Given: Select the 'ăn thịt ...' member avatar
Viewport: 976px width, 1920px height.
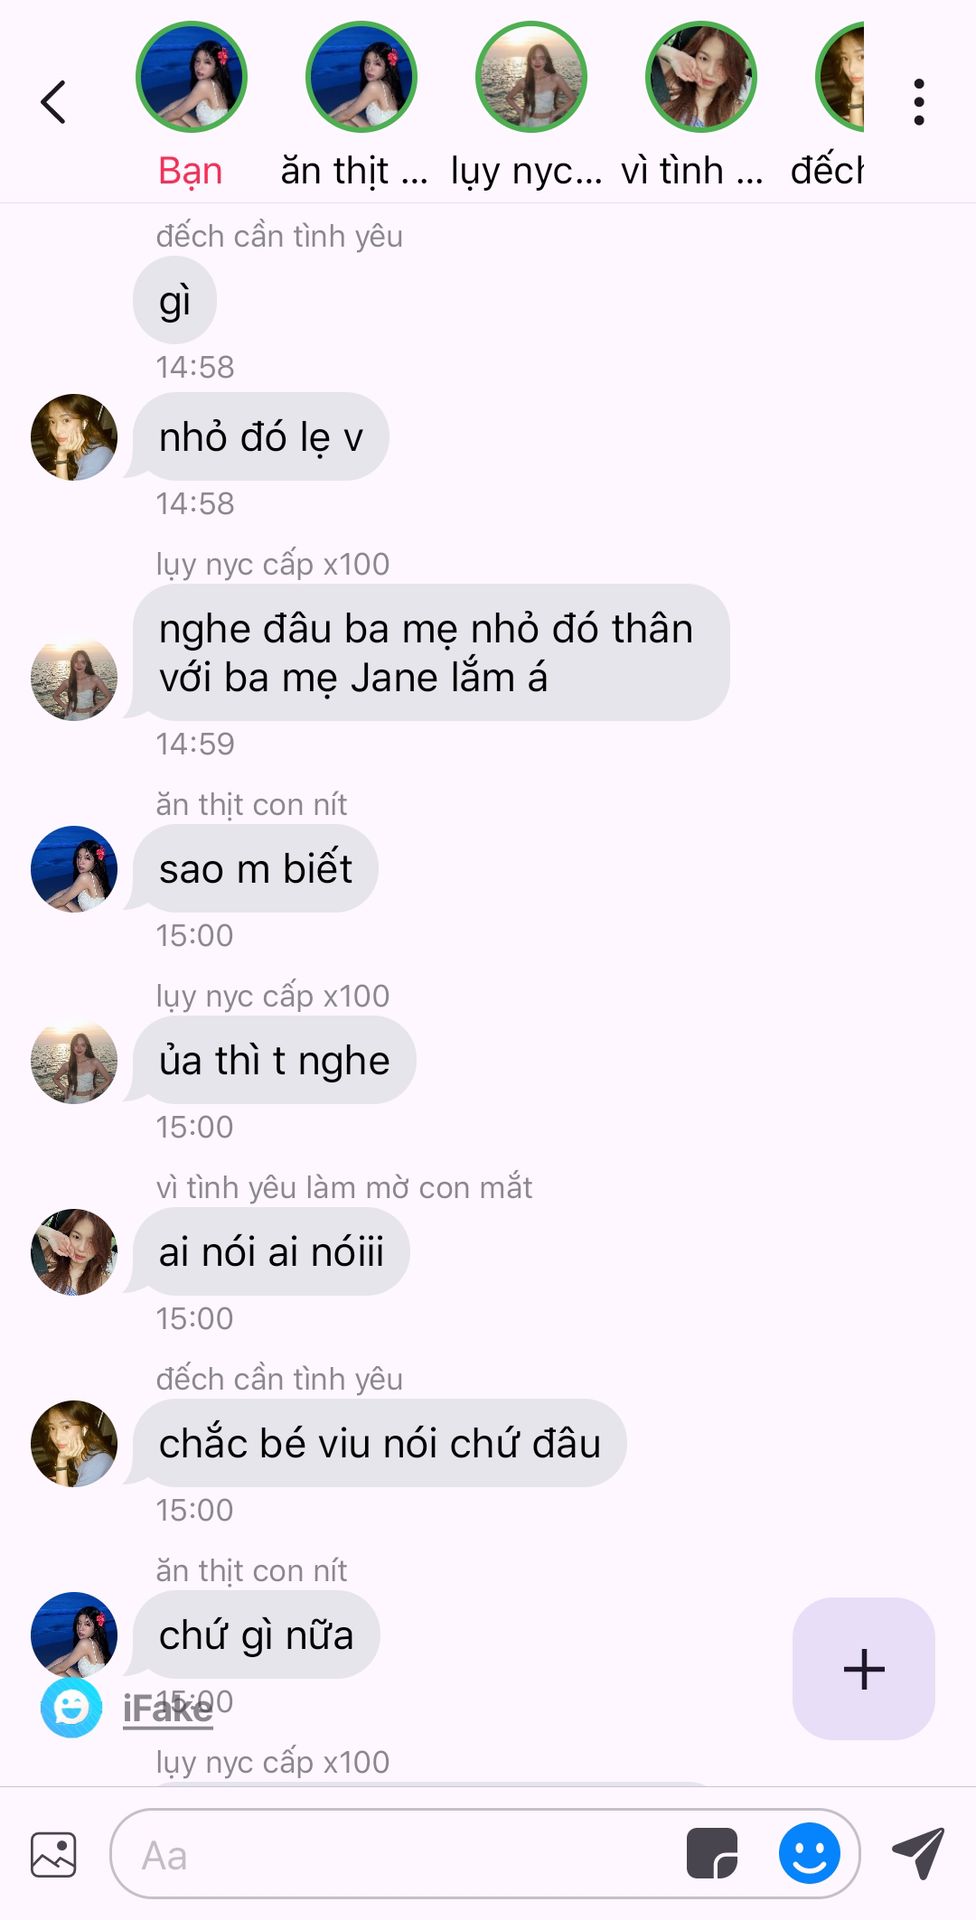Looking at the screenshot, I should pos(361,77).
